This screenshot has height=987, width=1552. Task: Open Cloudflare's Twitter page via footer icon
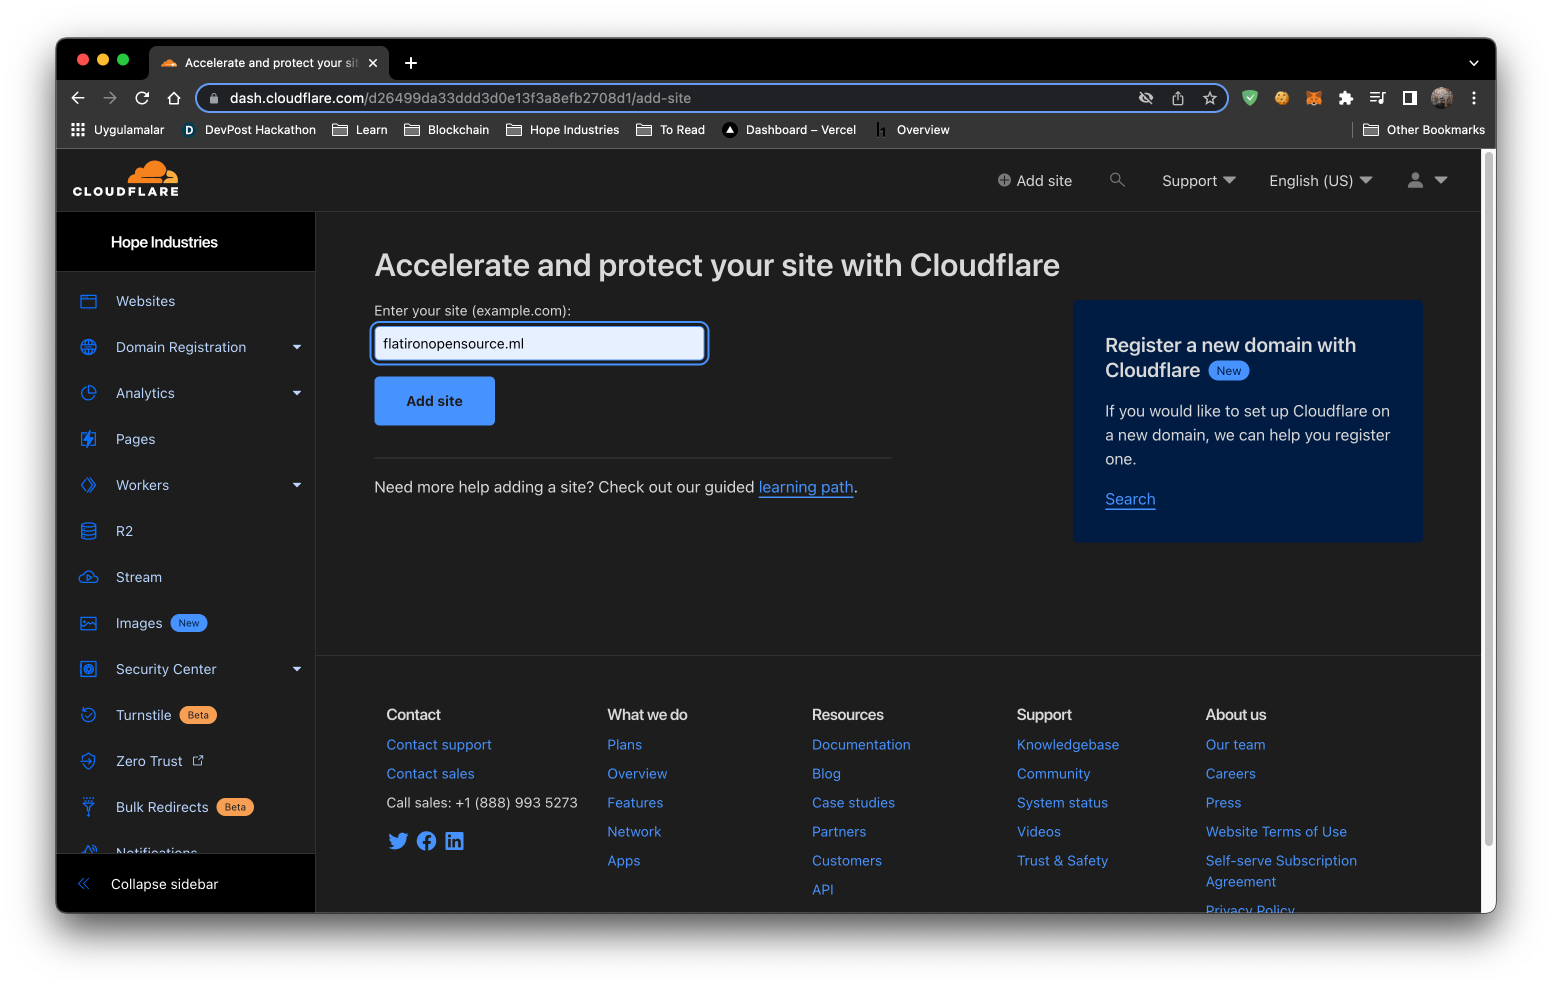point(398,841)
